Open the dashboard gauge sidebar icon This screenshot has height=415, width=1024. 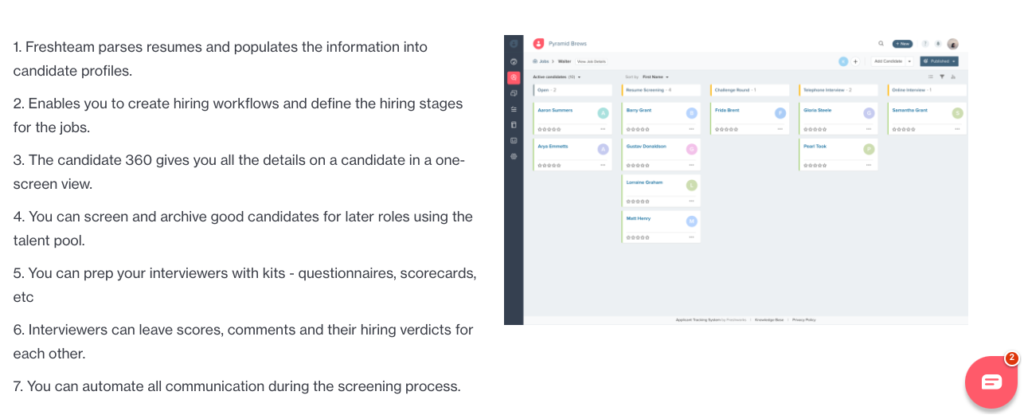coord(514,61)
